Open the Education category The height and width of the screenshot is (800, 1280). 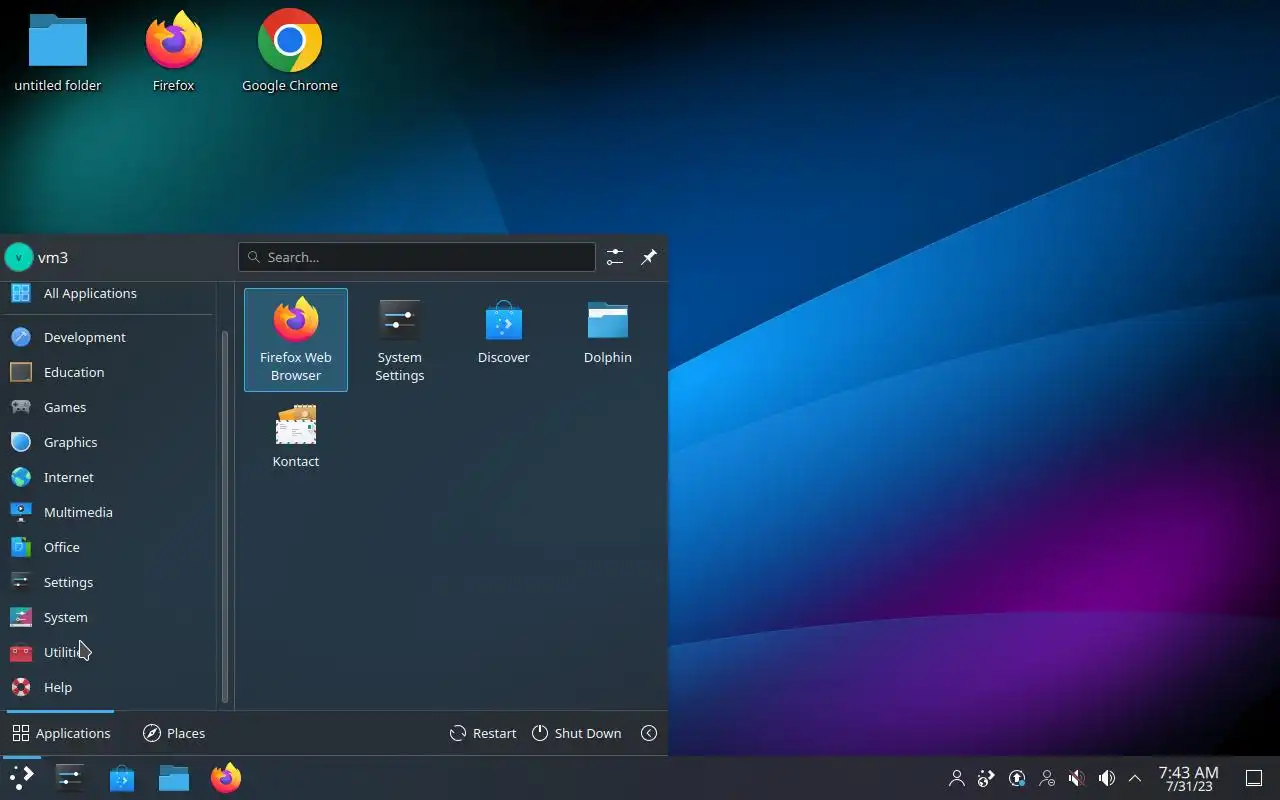coord(108,372)
